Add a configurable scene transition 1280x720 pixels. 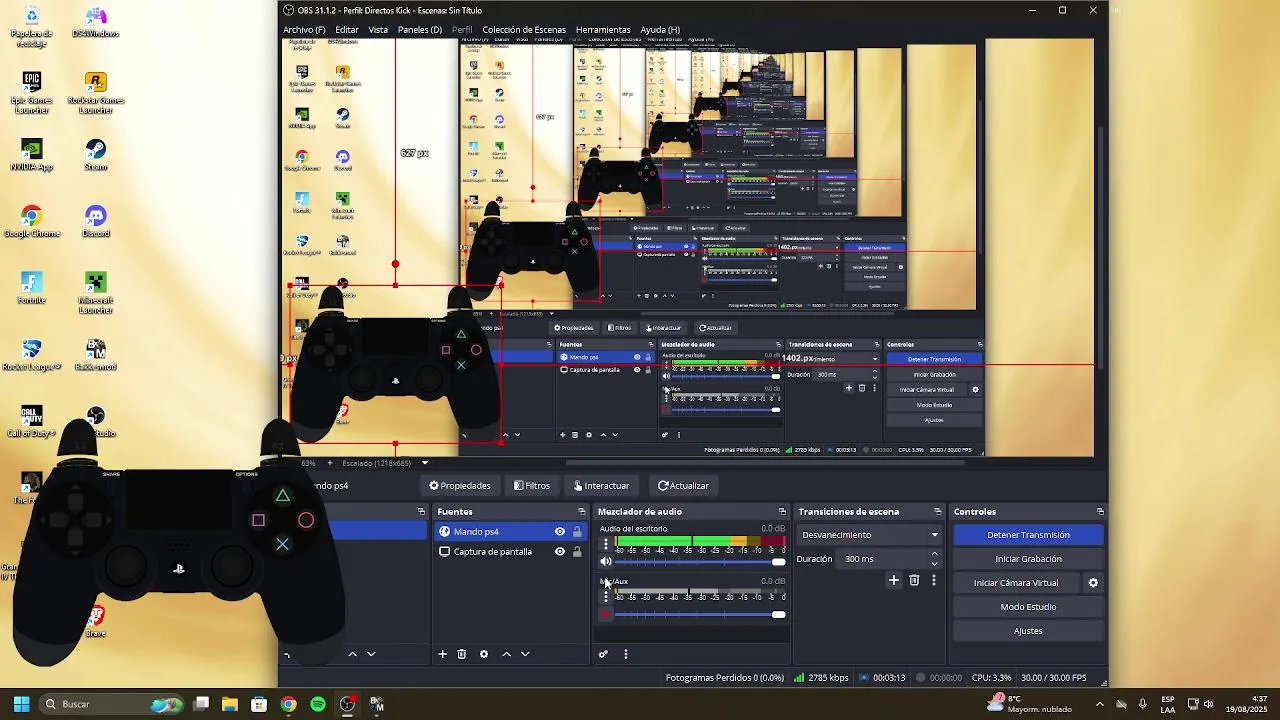coord(894,580)
